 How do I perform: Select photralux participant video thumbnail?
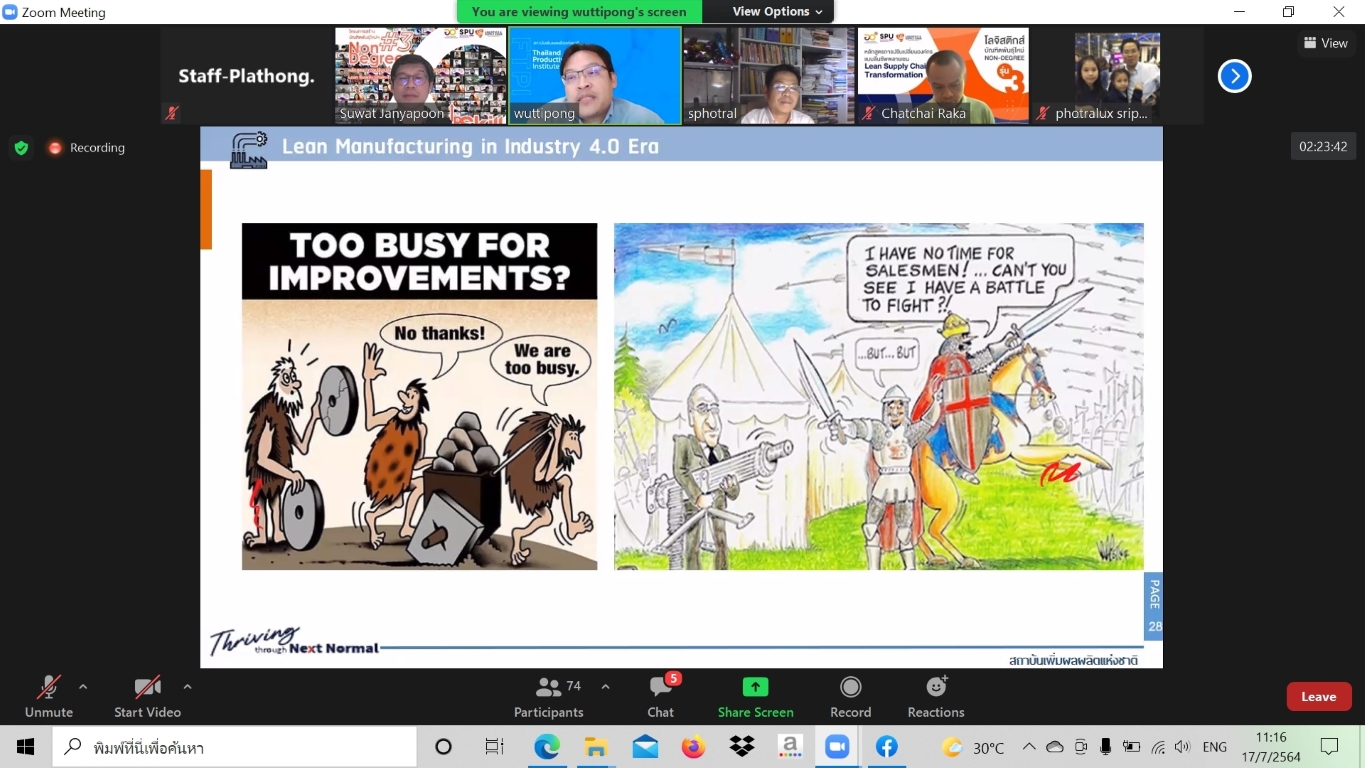click(1118, 76)
